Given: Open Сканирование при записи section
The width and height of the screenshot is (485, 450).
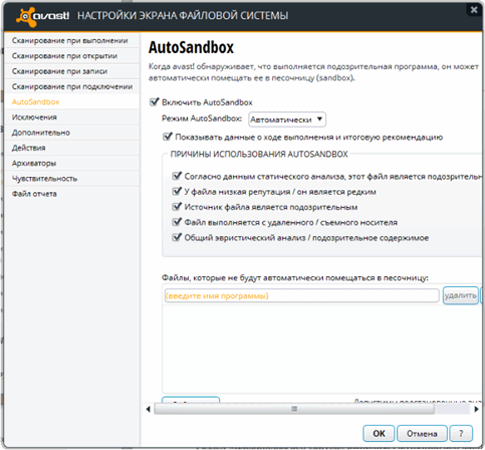Looking at the screenshot, I should click(x=72, y=71).
